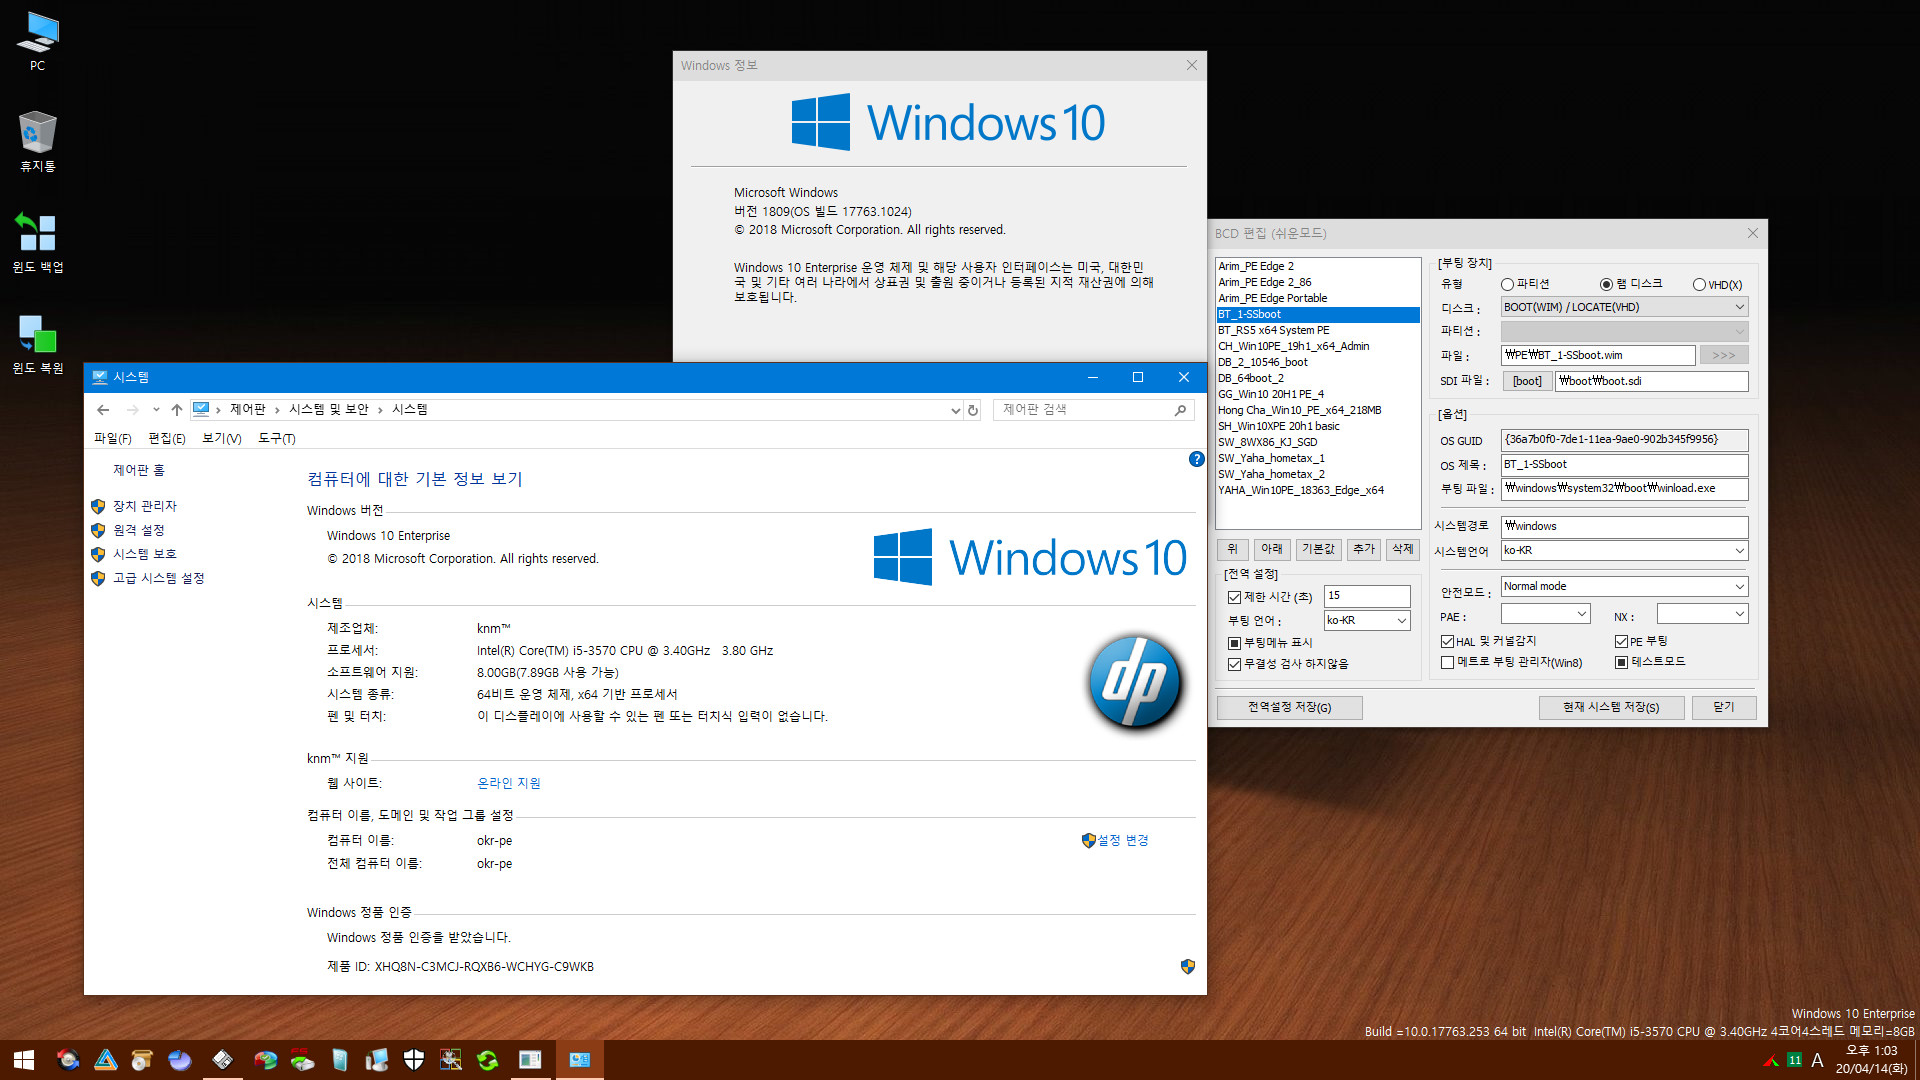Click the [boot] SDI file button
The height and width of the screenshot is (1080, 1920).
[x=1527, y=382]
